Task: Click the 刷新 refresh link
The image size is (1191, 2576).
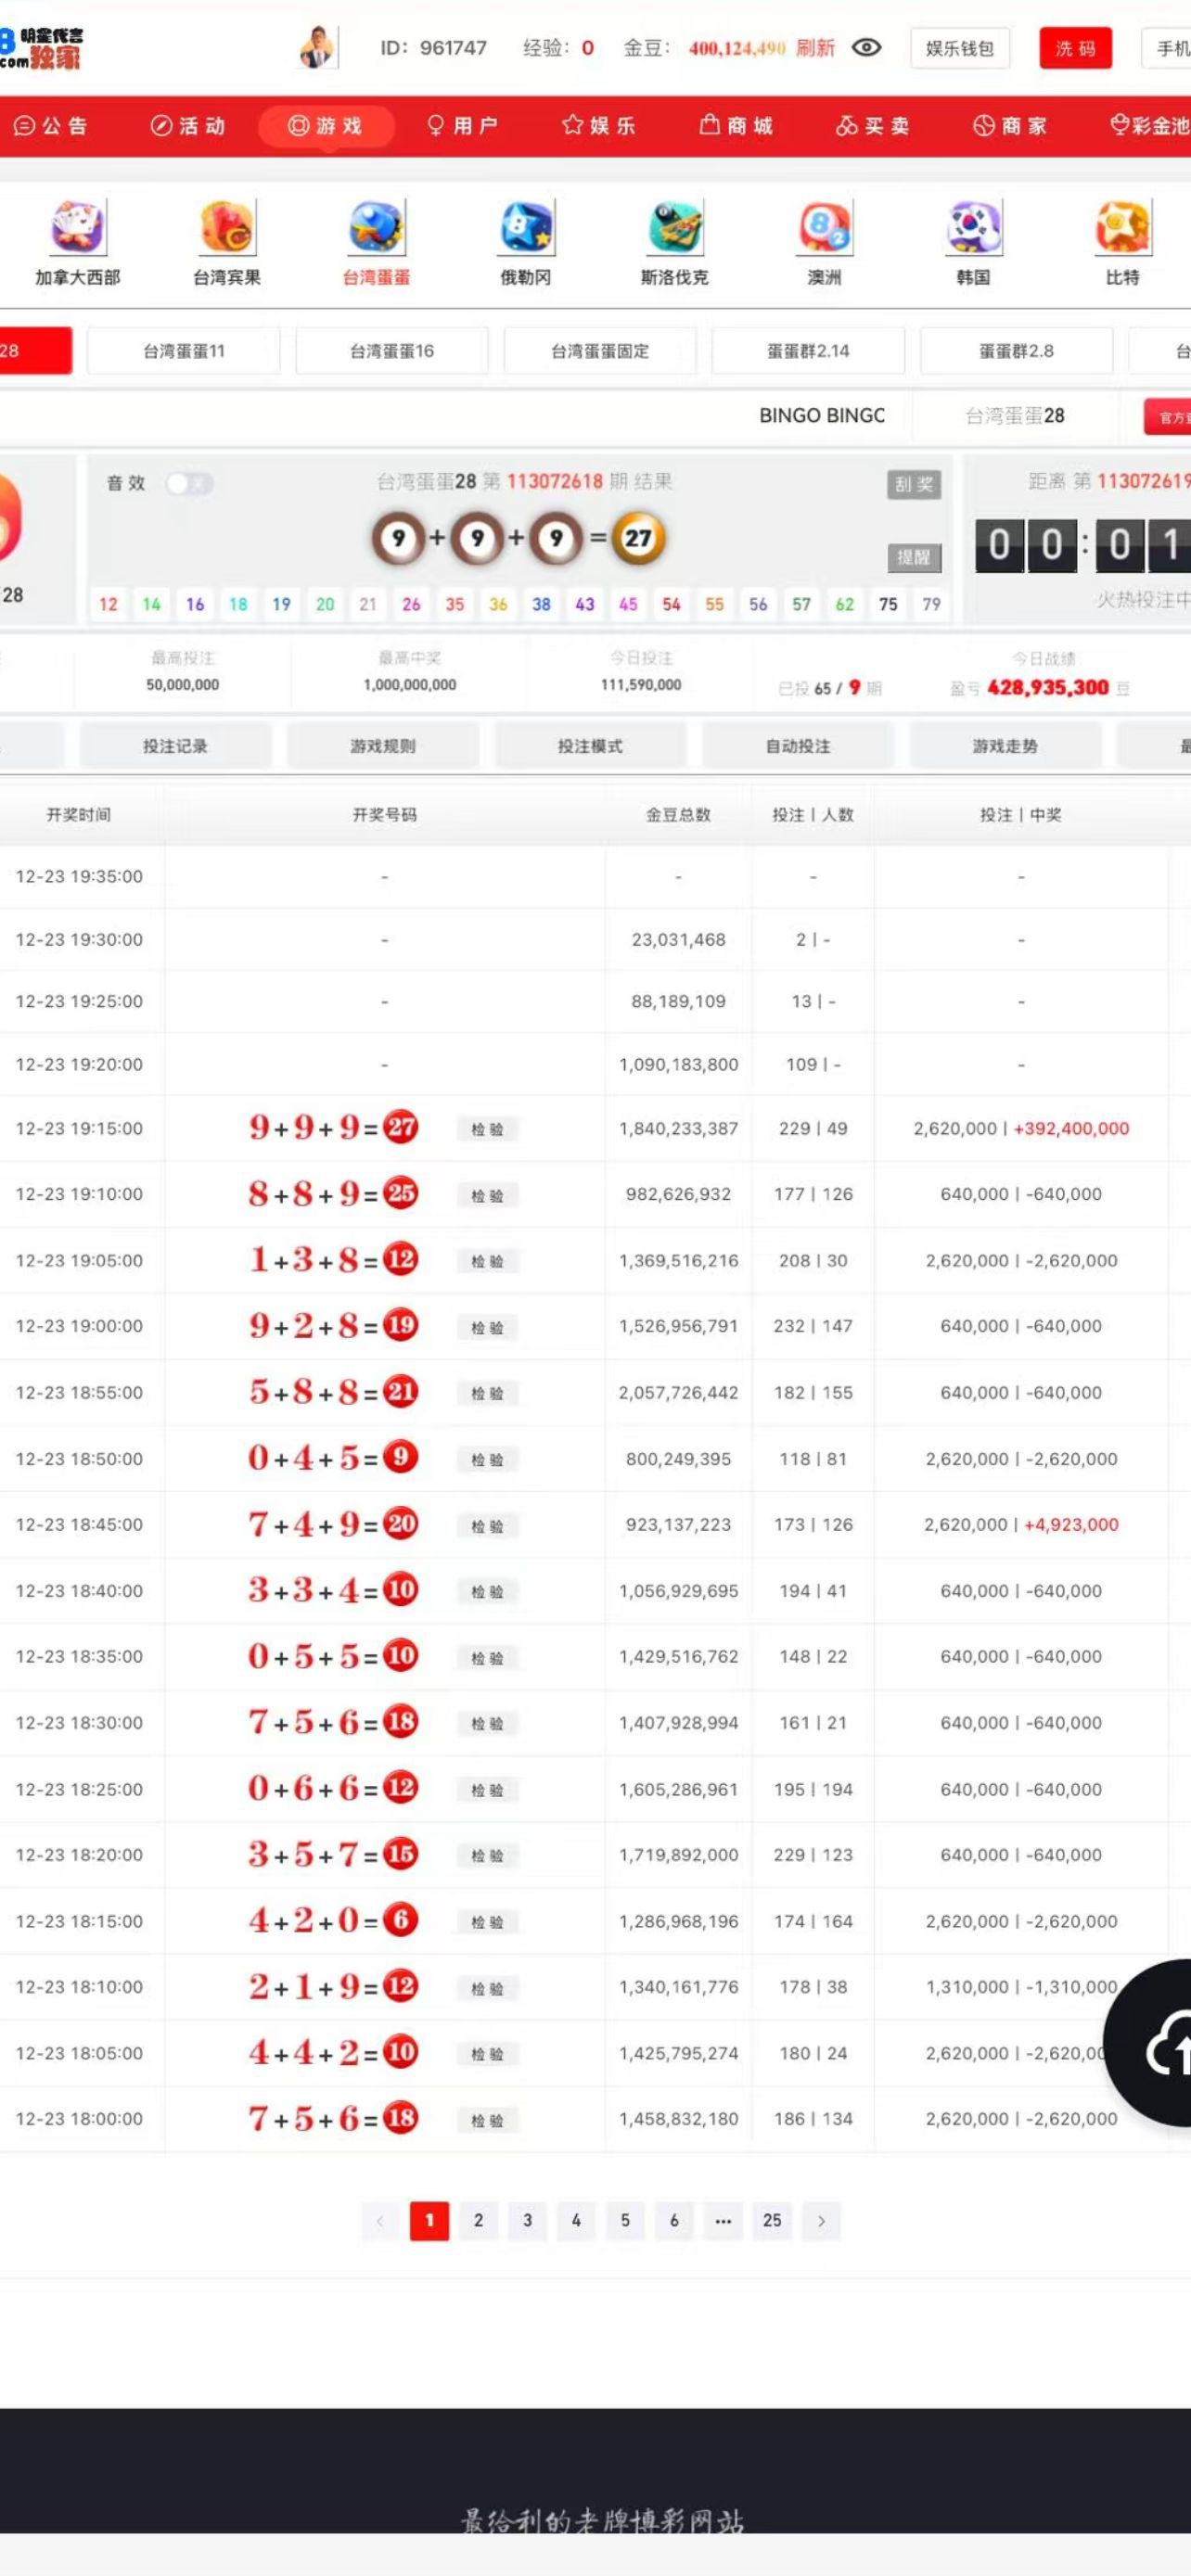Action: coord(815,48)
